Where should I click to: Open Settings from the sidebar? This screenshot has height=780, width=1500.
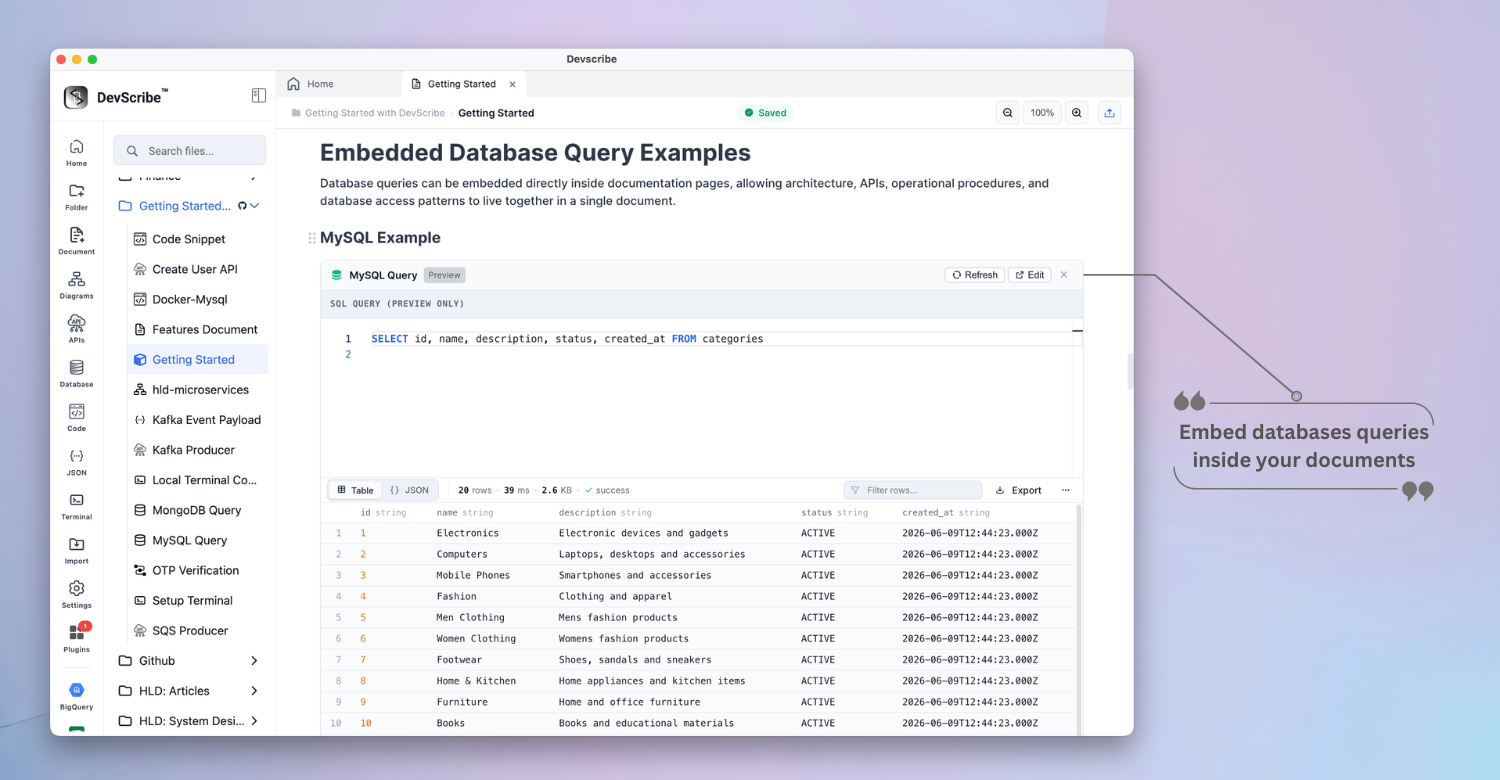(76, 593)
